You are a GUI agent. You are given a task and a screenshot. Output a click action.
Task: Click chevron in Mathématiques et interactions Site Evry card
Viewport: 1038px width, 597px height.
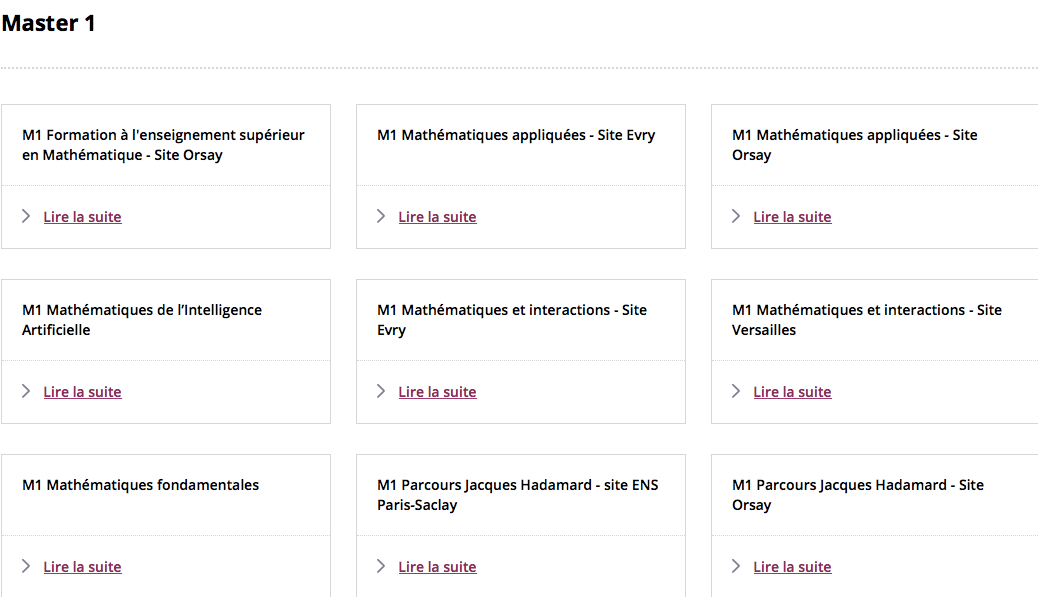(381, 391)
